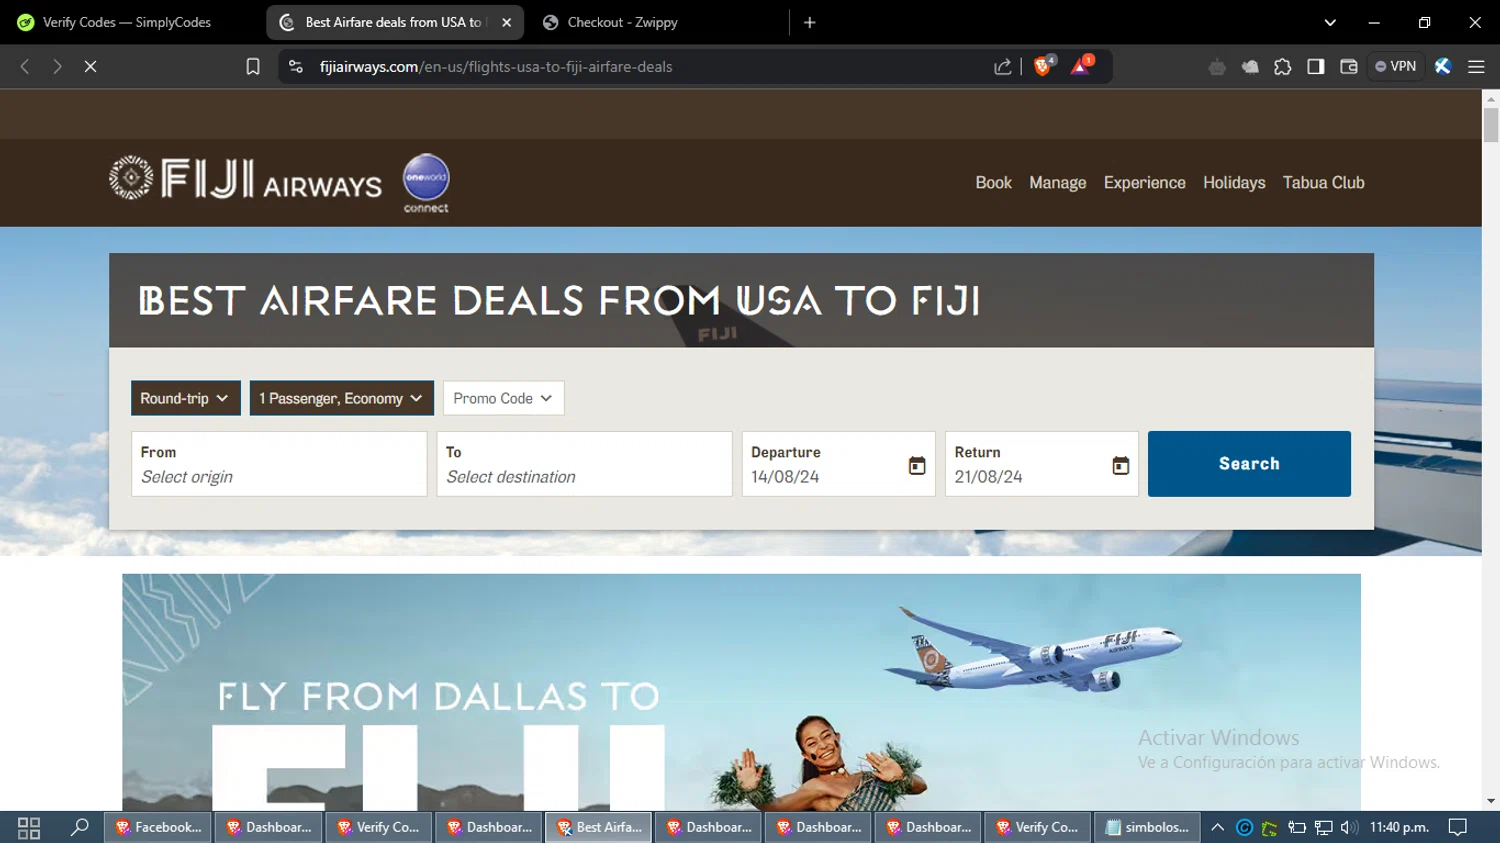Open the Brave Wallet icon

click(x=1349, y=66)
